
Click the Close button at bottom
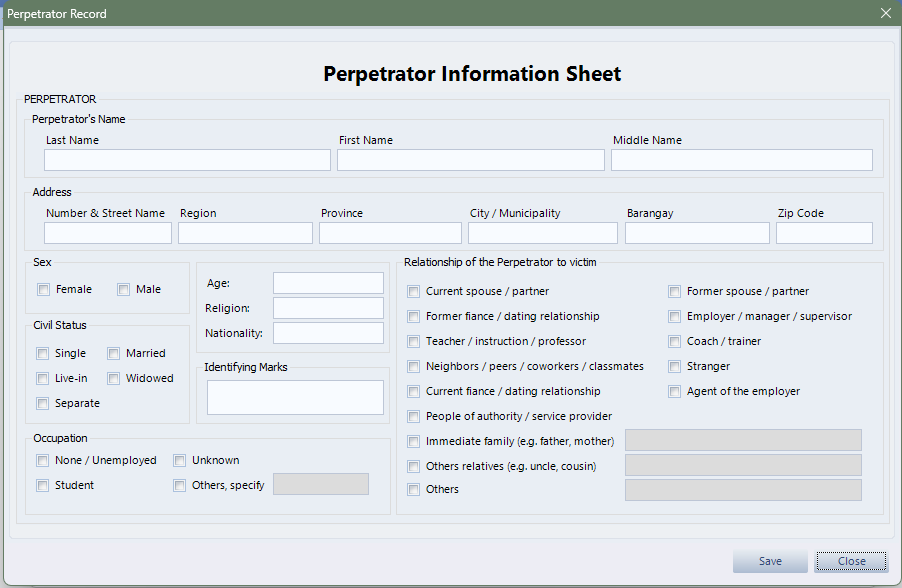(851, 561)
